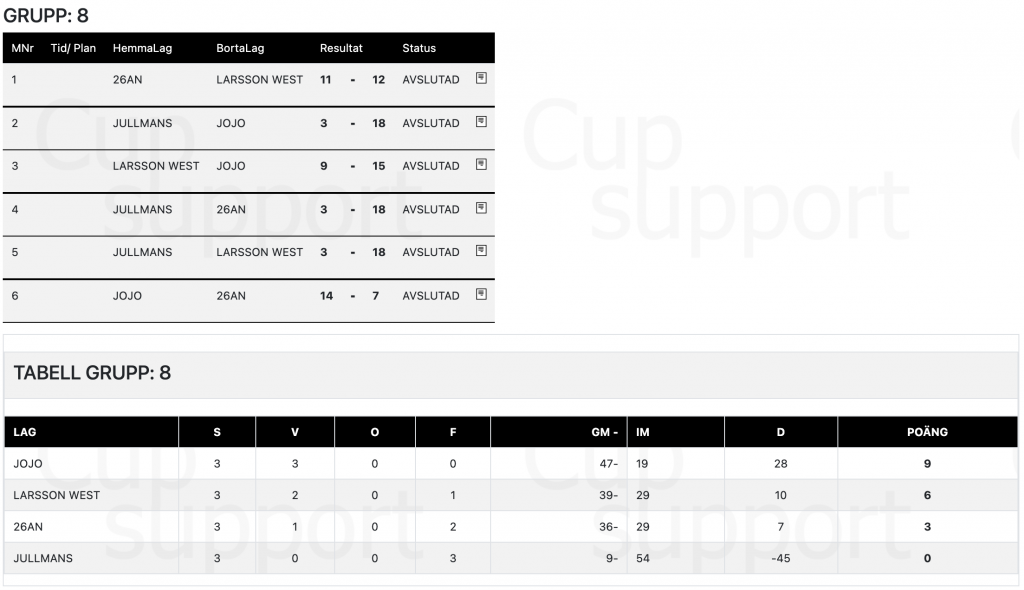This screenshot has height=590, width=1024.
Task: Click home team 26AN in match 1
Action: pos(127,80)
